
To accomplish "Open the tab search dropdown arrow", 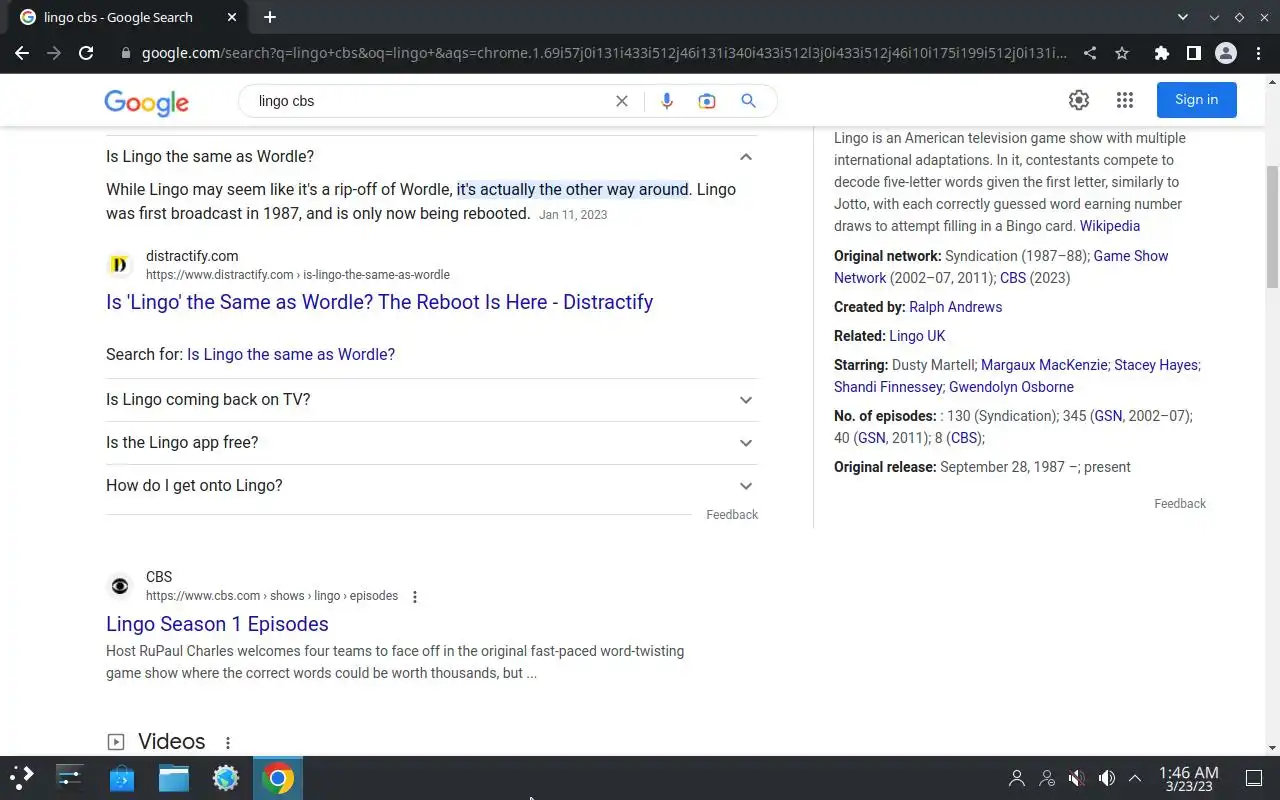I will coord(1182,17).
